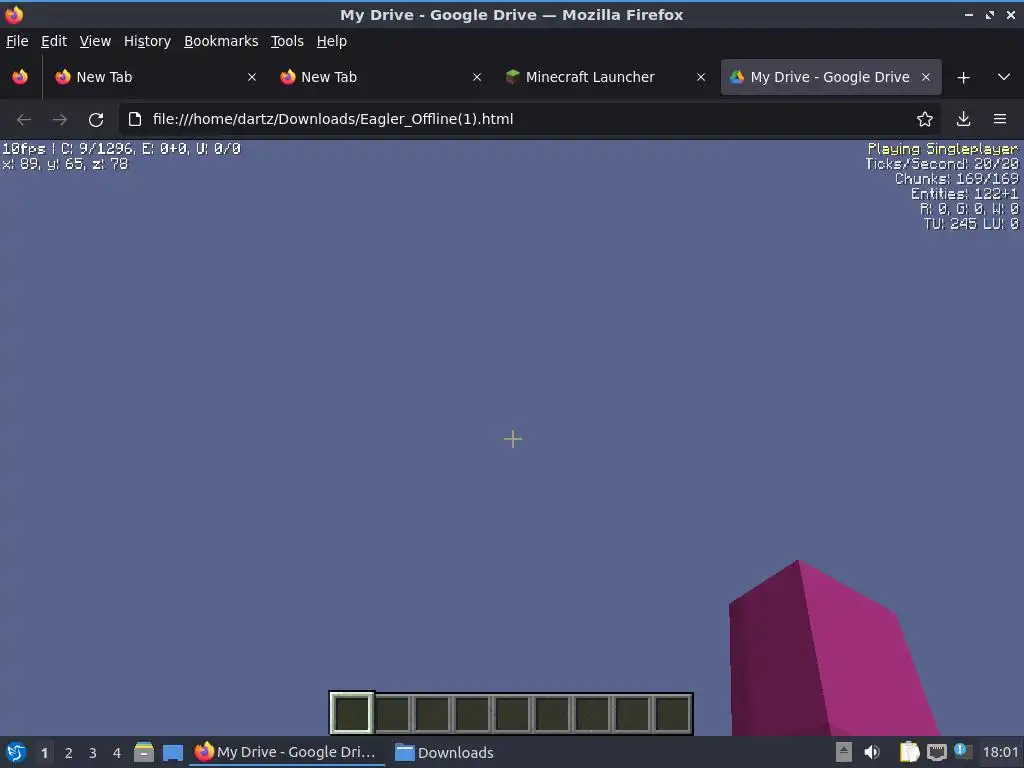The height and width of the screenshot is (768, 1024).
Task: Activate the Downloads window in taskbar
Action: (x=445, y=752)
